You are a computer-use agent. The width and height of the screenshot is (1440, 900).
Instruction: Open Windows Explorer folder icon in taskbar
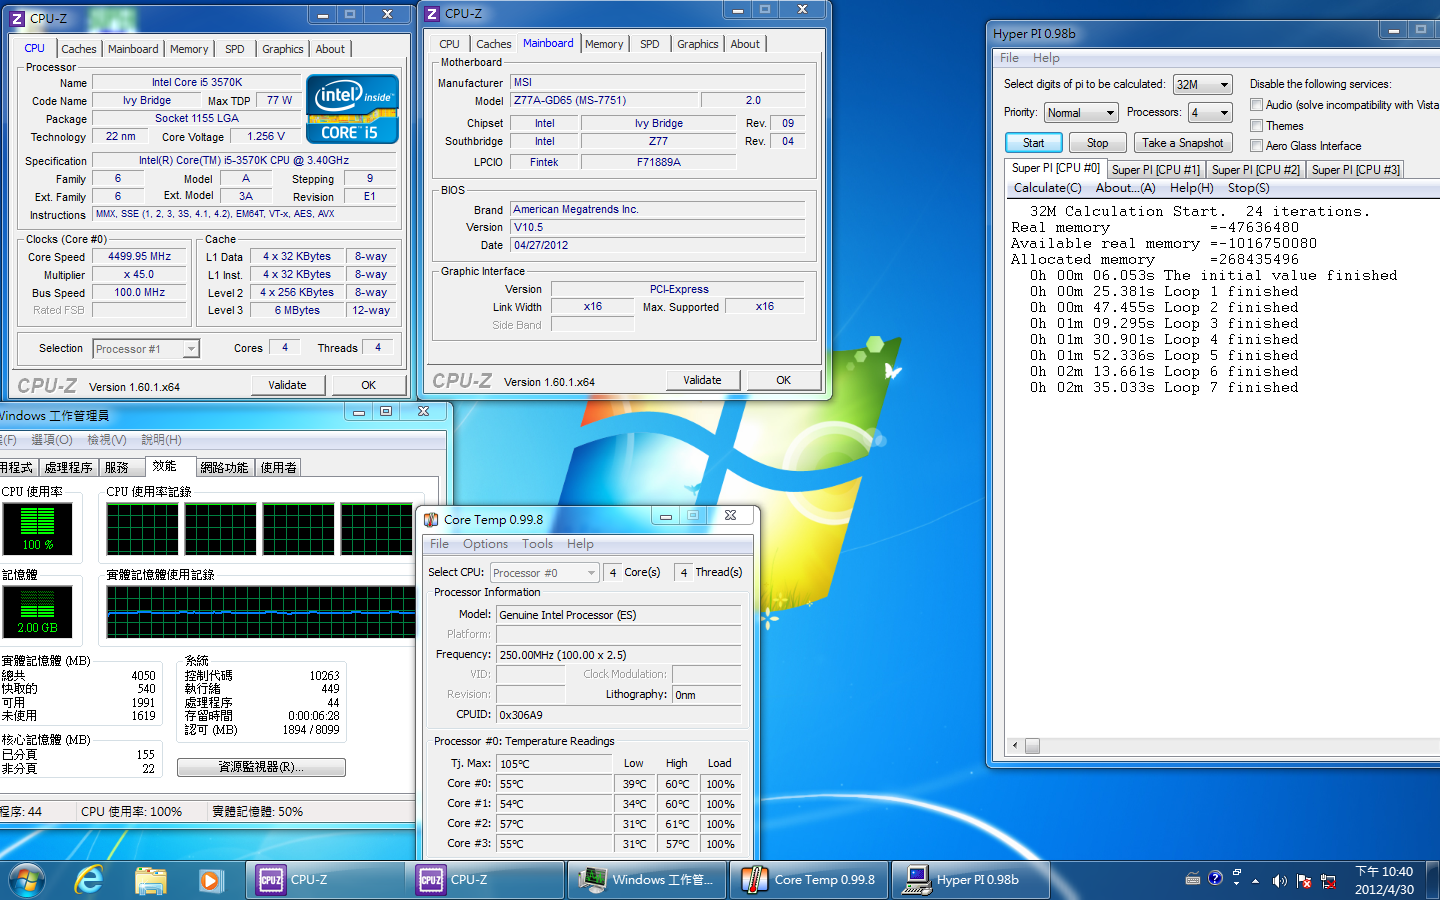(150, 880)
